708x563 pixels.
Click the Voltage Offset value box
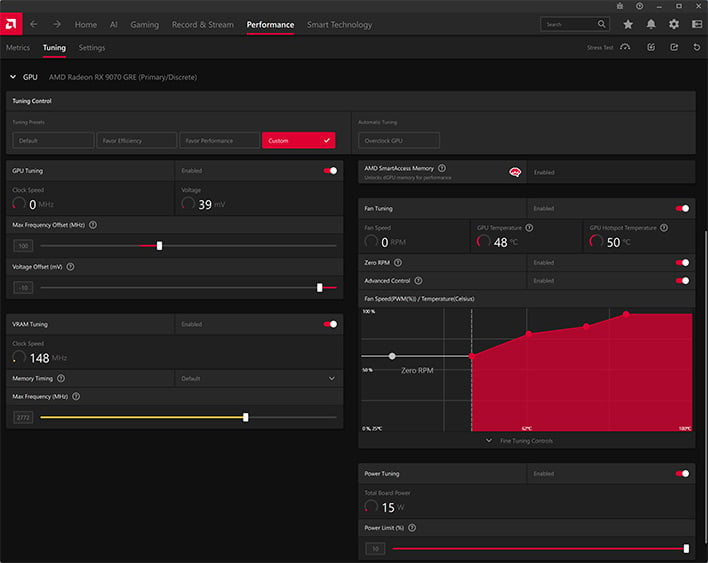tap(23, 288)
